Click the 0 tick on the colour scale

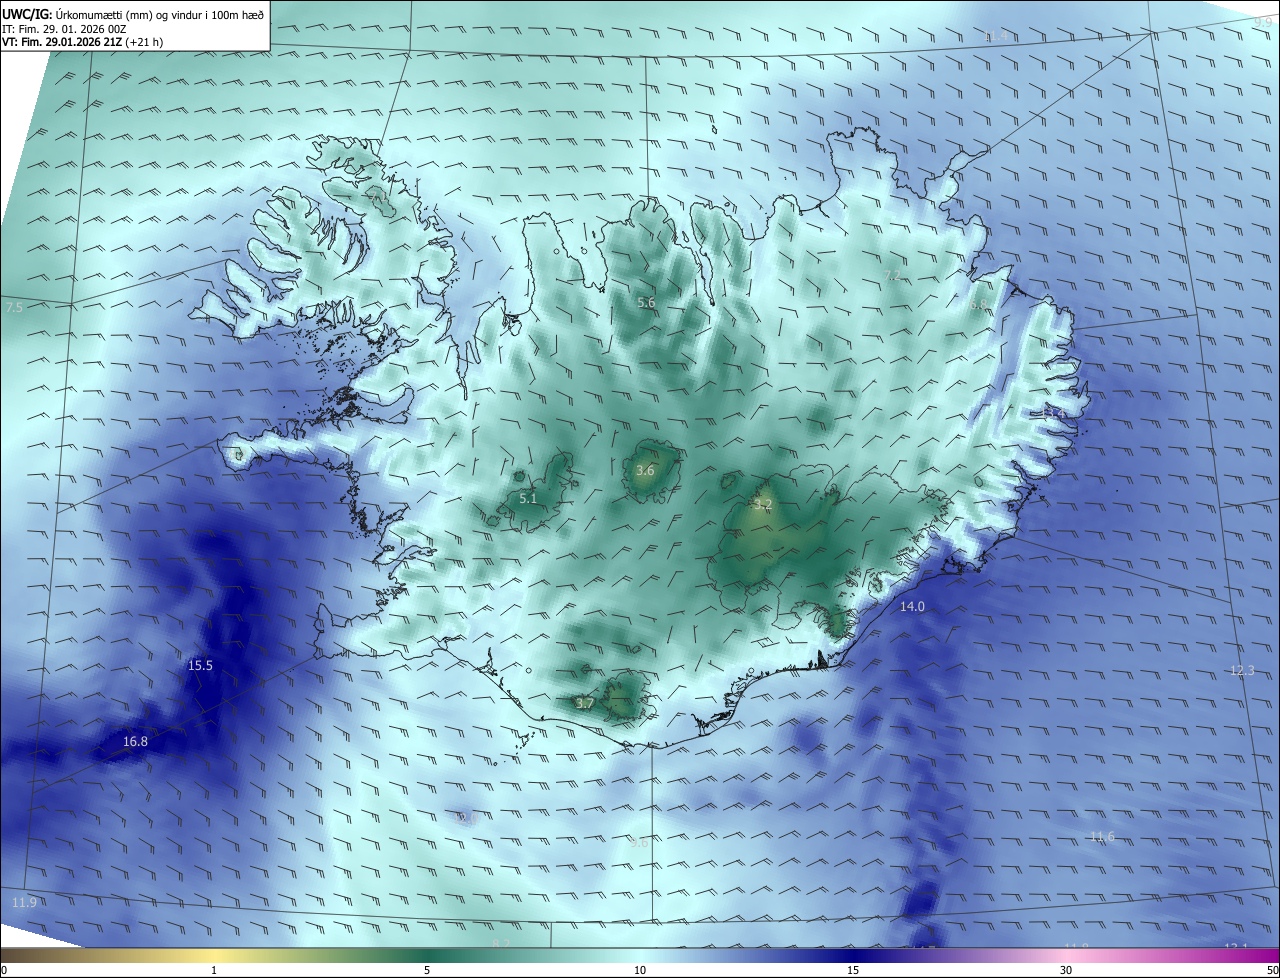click(3, 970)
